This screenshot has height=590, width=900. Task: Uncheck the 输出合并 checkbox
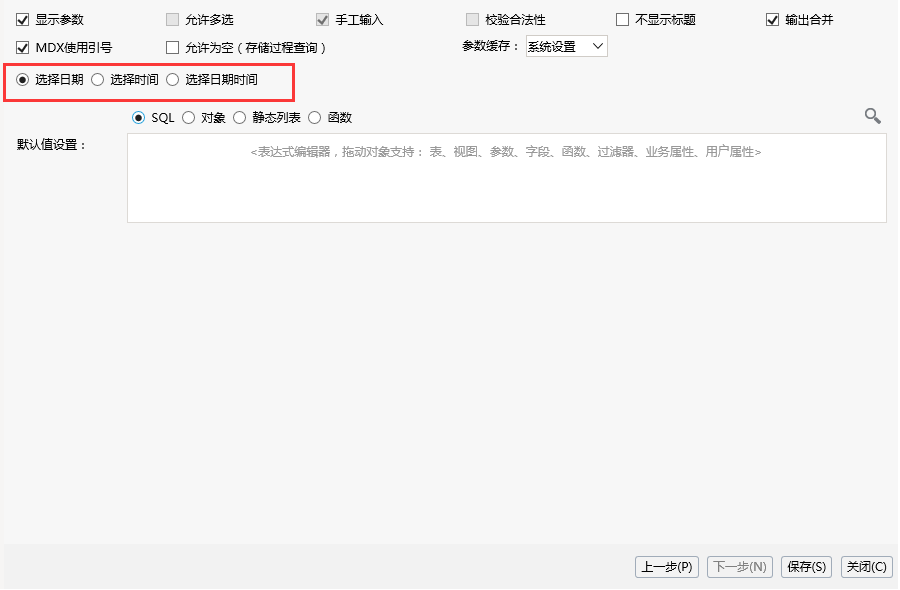773,20
